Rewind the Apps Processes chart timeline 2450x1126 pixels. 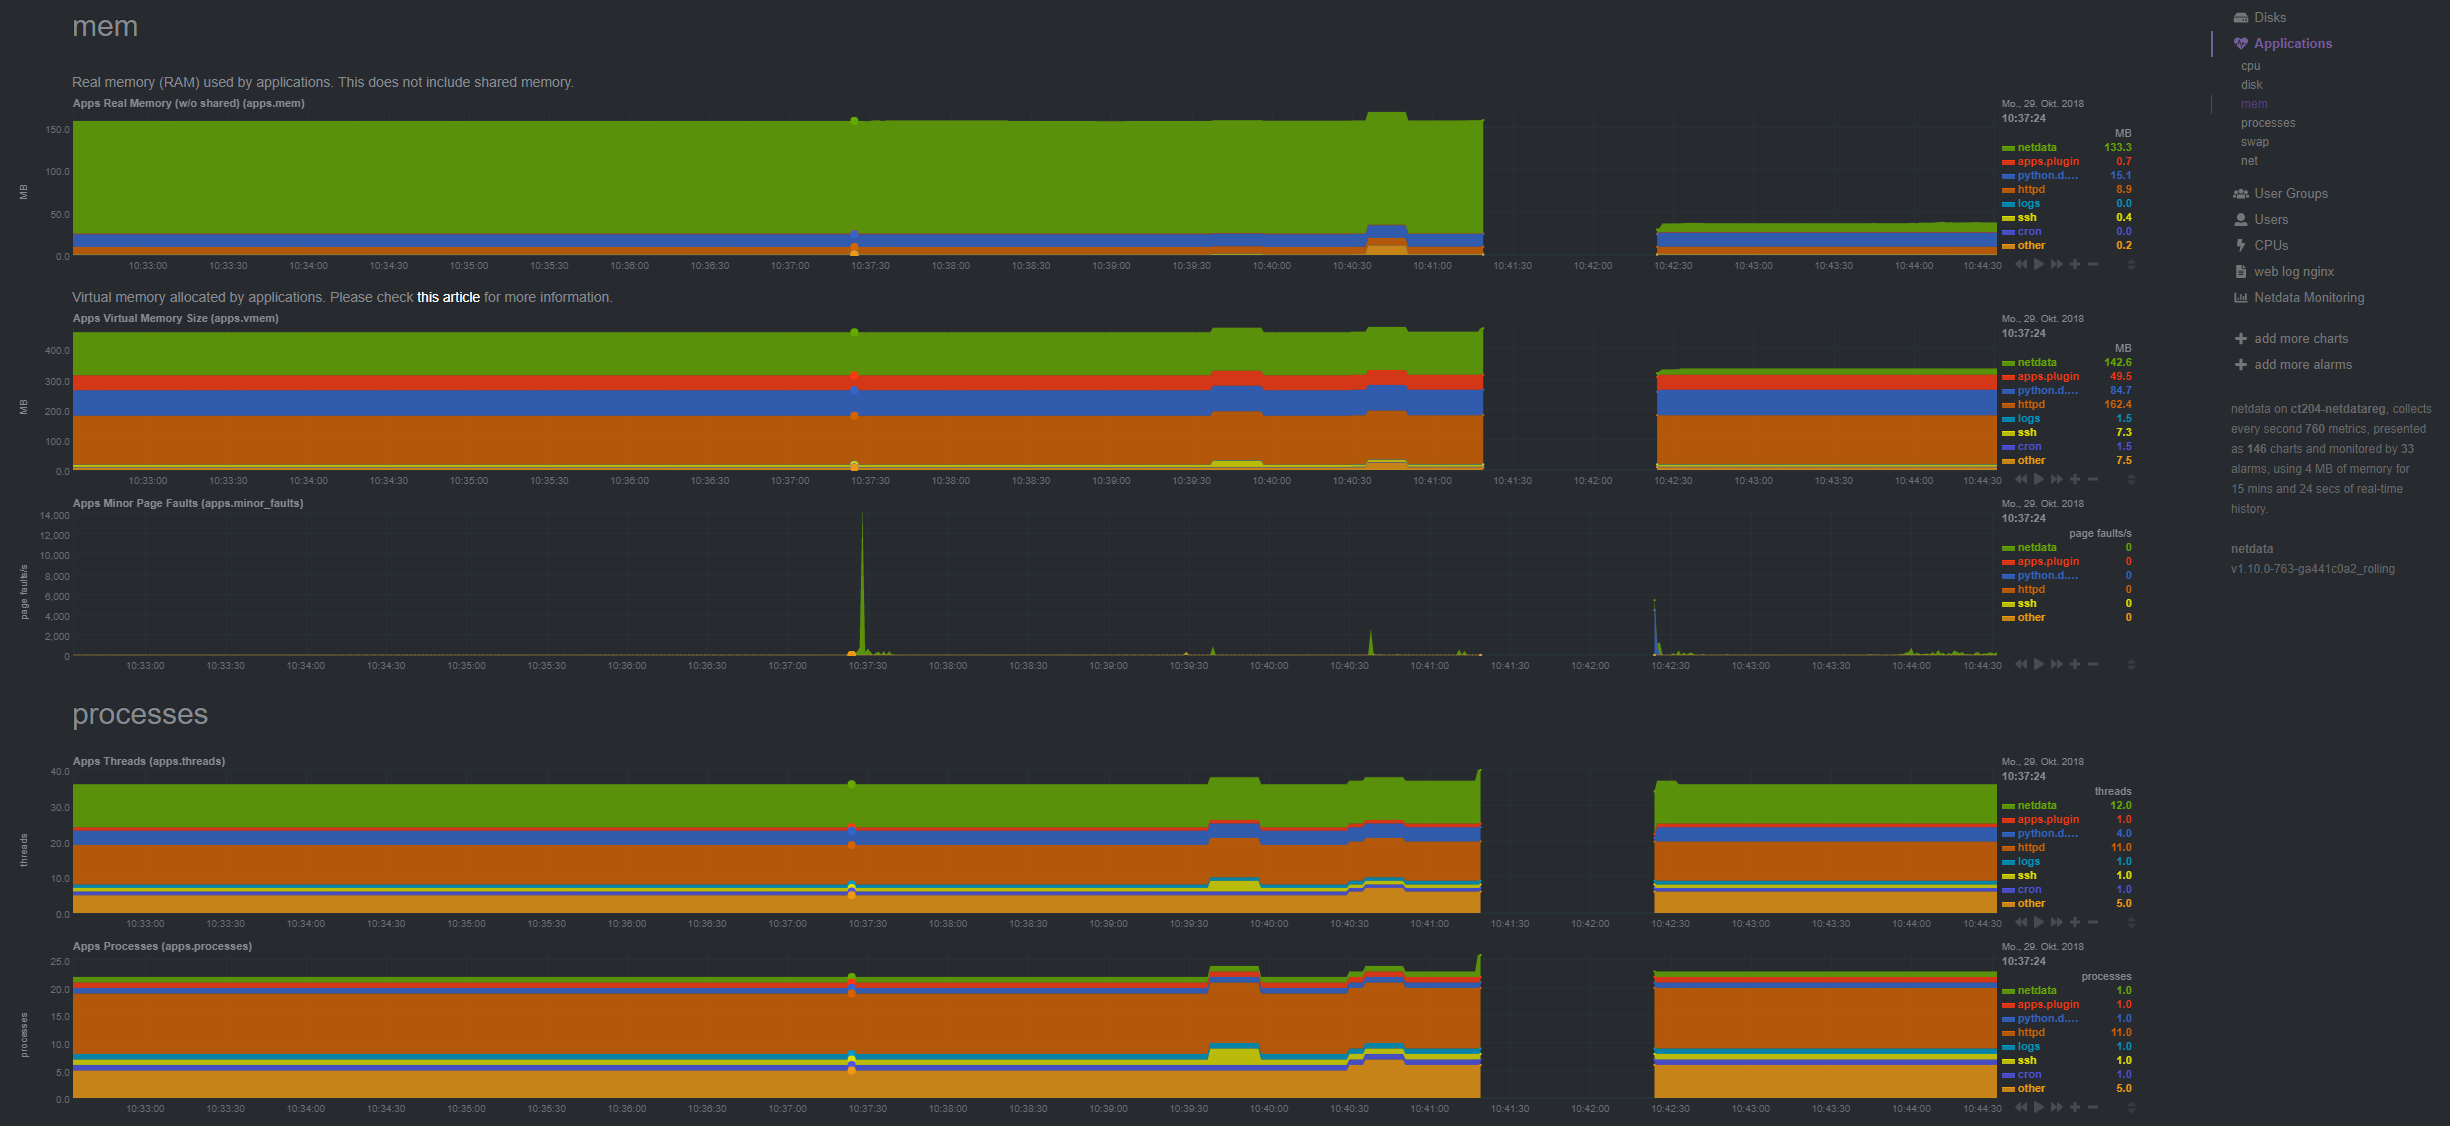(2021, 1108)
